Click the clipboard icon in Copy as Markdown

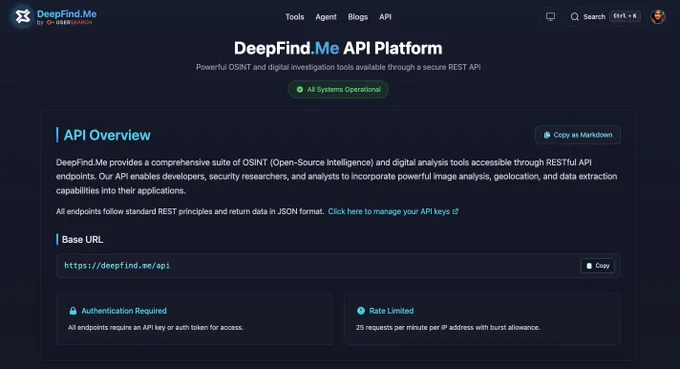tap(547, 135)
